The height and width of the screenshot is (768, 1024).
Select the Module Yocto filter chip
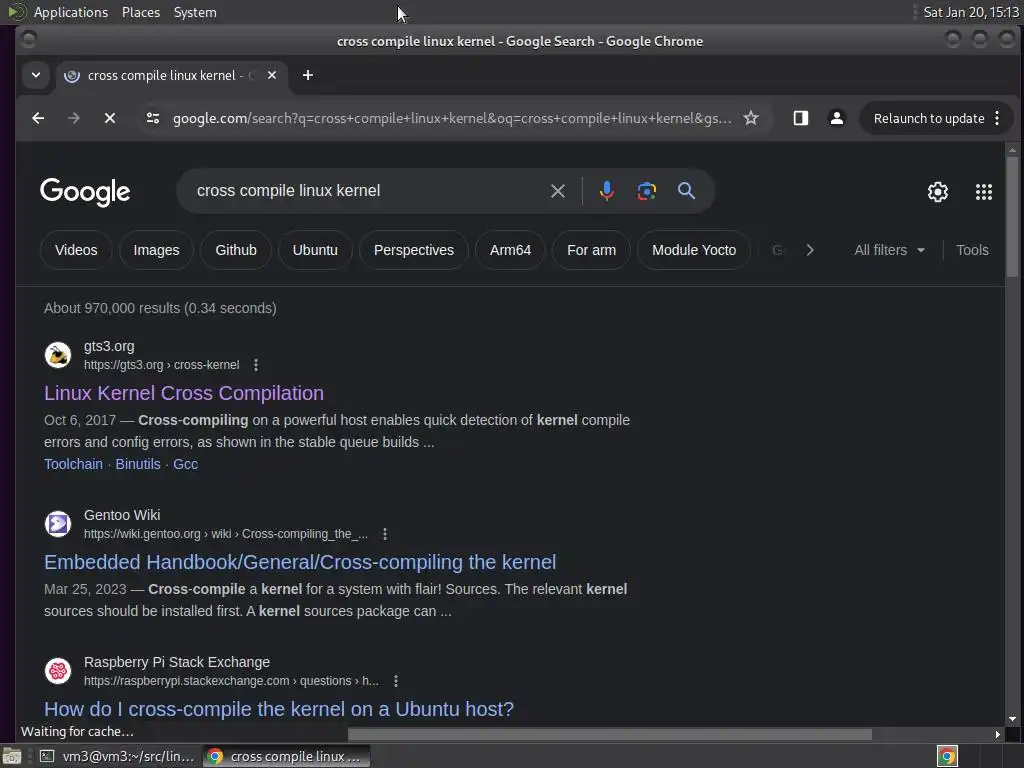(x=694, y=250)
